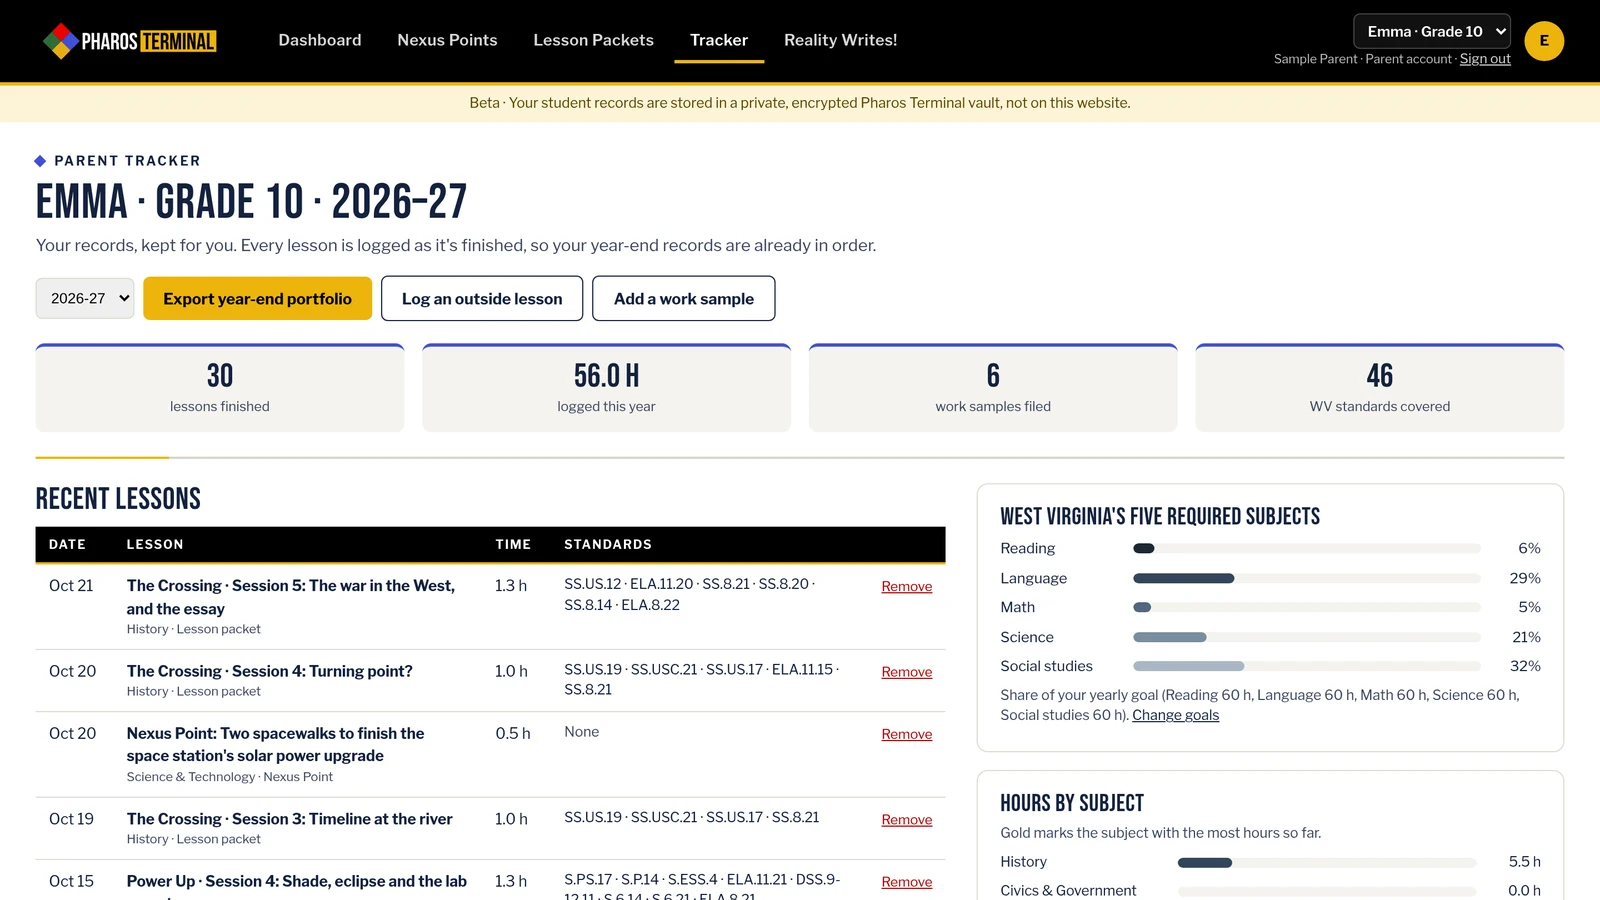The width and height of the screenshot is (1600, 900).
Task: Click the 46 WV standards covered card
Action: coord(1380,388)
